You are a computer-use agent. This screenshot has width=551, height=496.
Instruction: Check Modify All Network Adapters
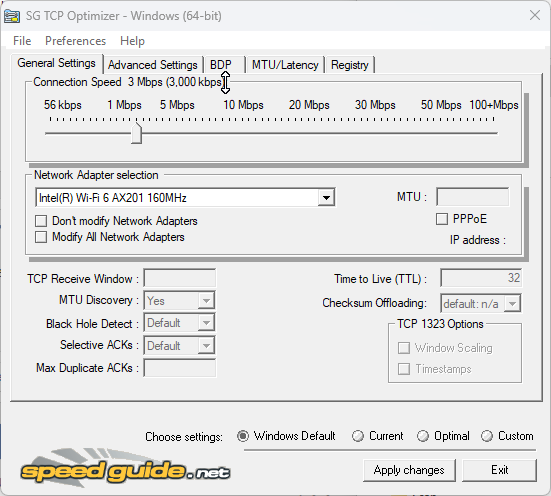(41, 237)
